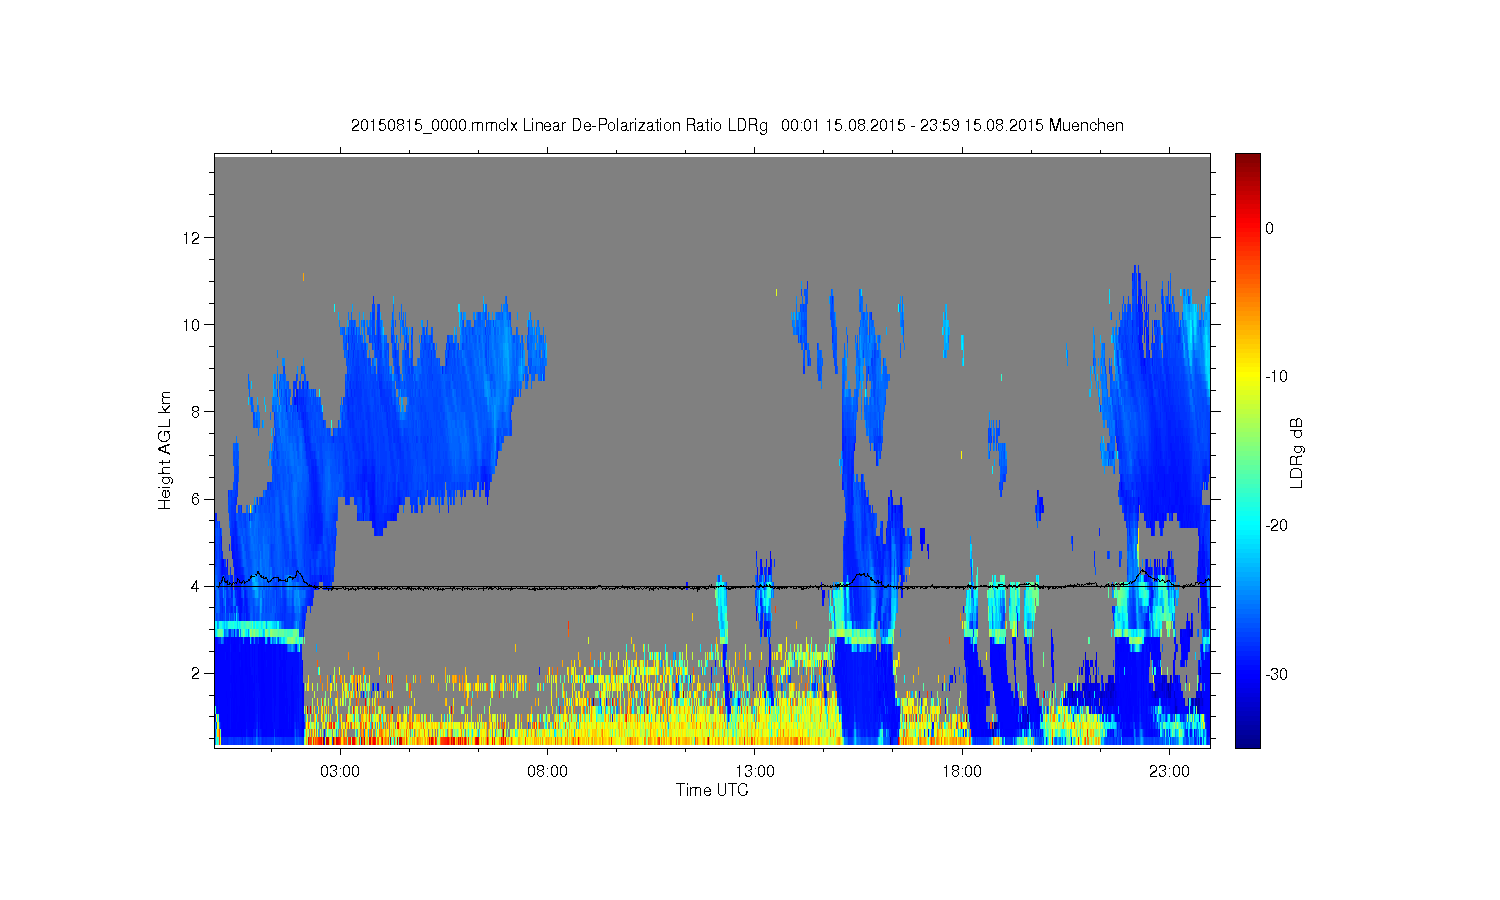The image size is (1500, 900).
Task: Click the 'Time UTC' x-axis label
Action: (x=712, y=790)
